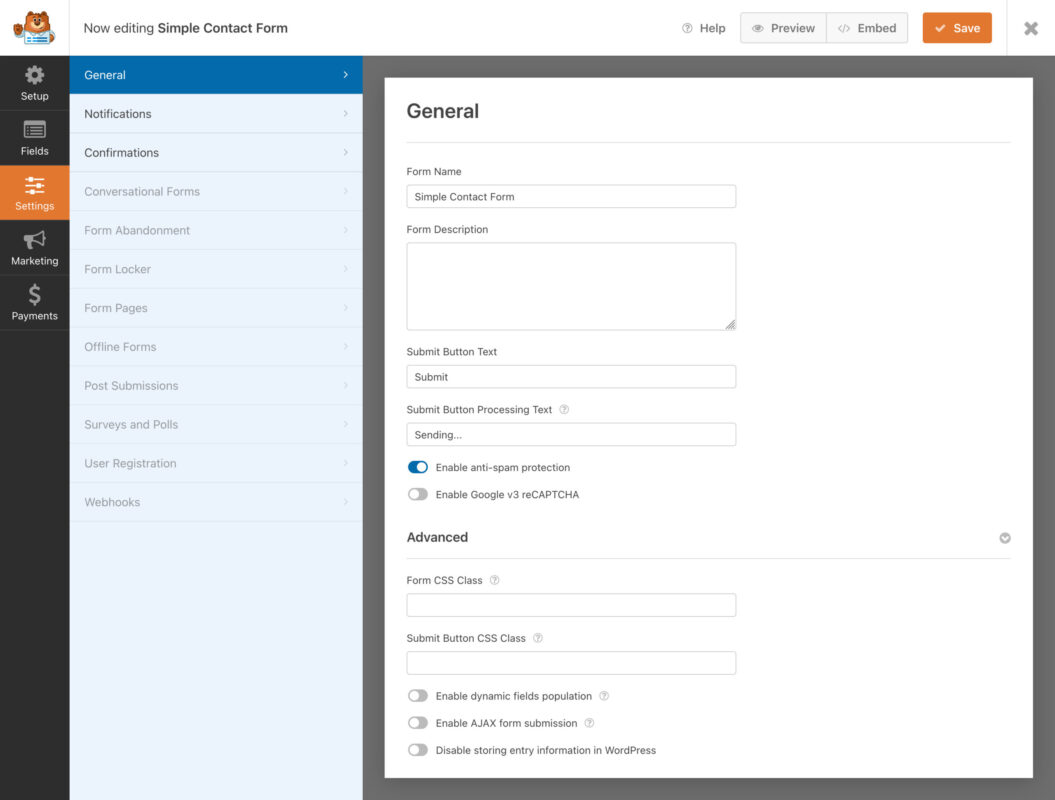This screenshot has width=1055, height=800.
Task: Open the form Preview
Action: (783, 28)
